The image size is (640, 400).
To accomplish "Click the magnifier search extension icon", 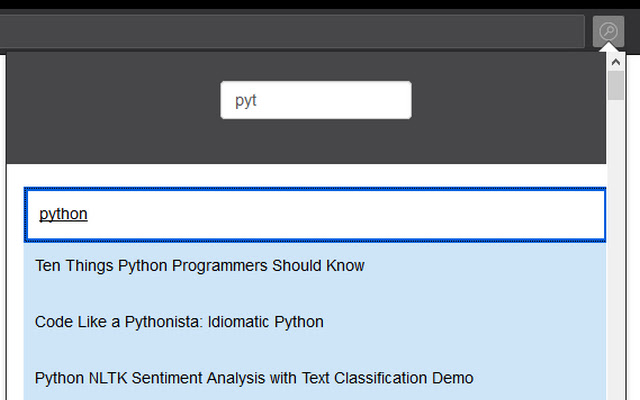I will 608,31.
